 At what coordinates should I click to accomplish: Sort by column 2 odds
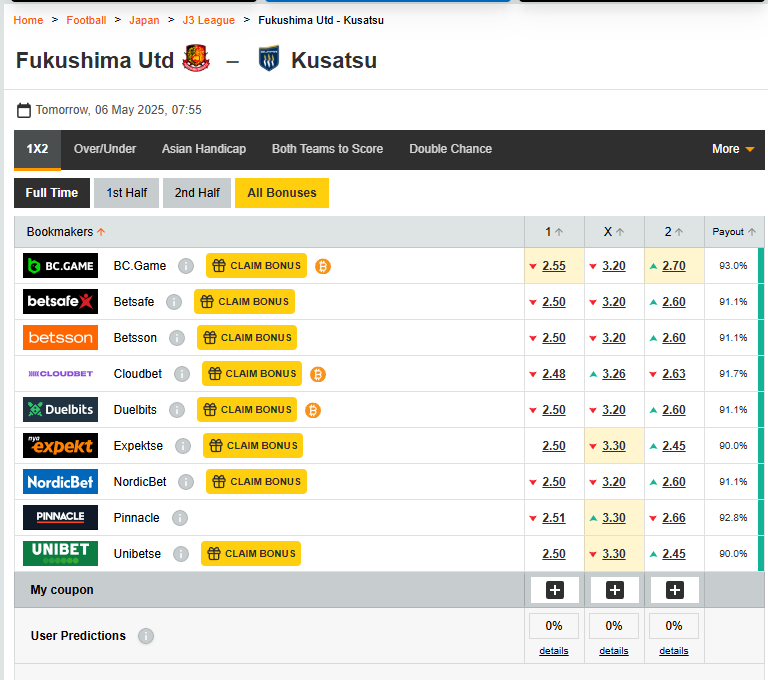tap(673, 232)
